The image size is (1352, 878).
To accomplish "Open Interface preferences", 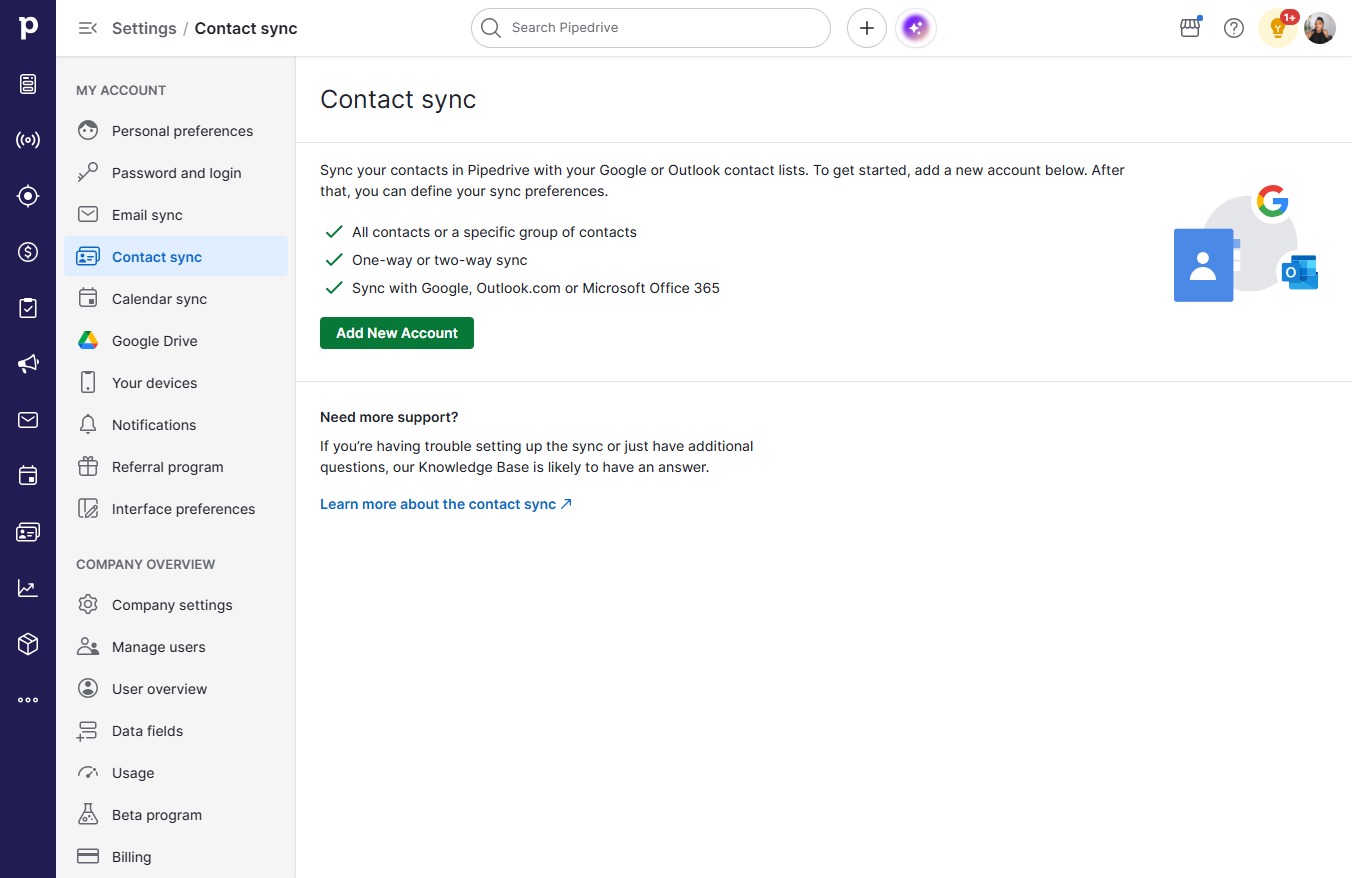I will click(176, 509).
